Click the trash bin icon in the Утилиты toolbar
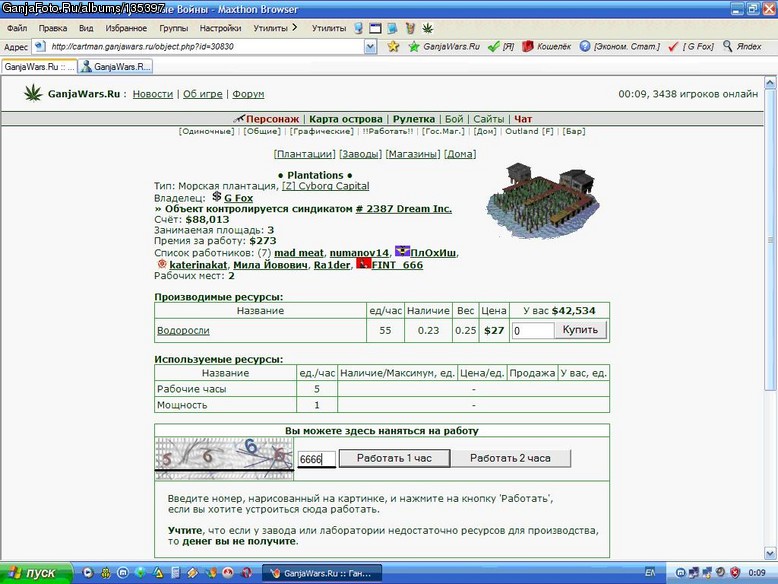This screenshot has height=584, width=778. tap(410, 28)
